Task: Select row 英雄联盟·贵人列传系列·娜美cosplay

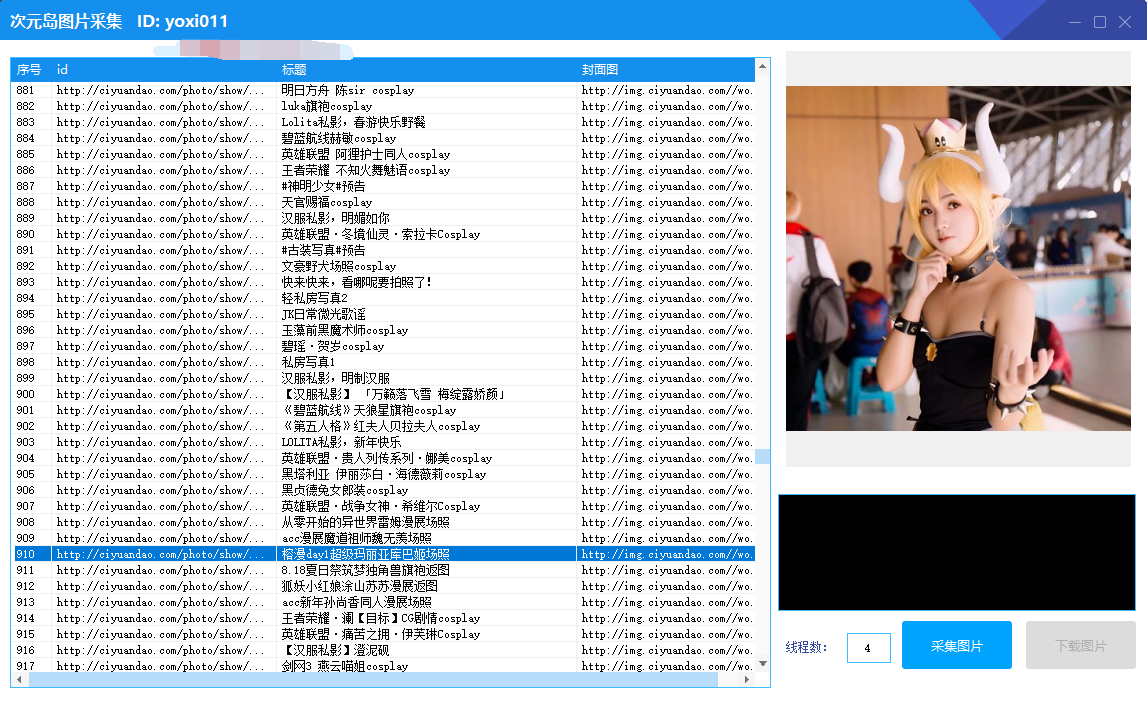Action: point(383,458)
